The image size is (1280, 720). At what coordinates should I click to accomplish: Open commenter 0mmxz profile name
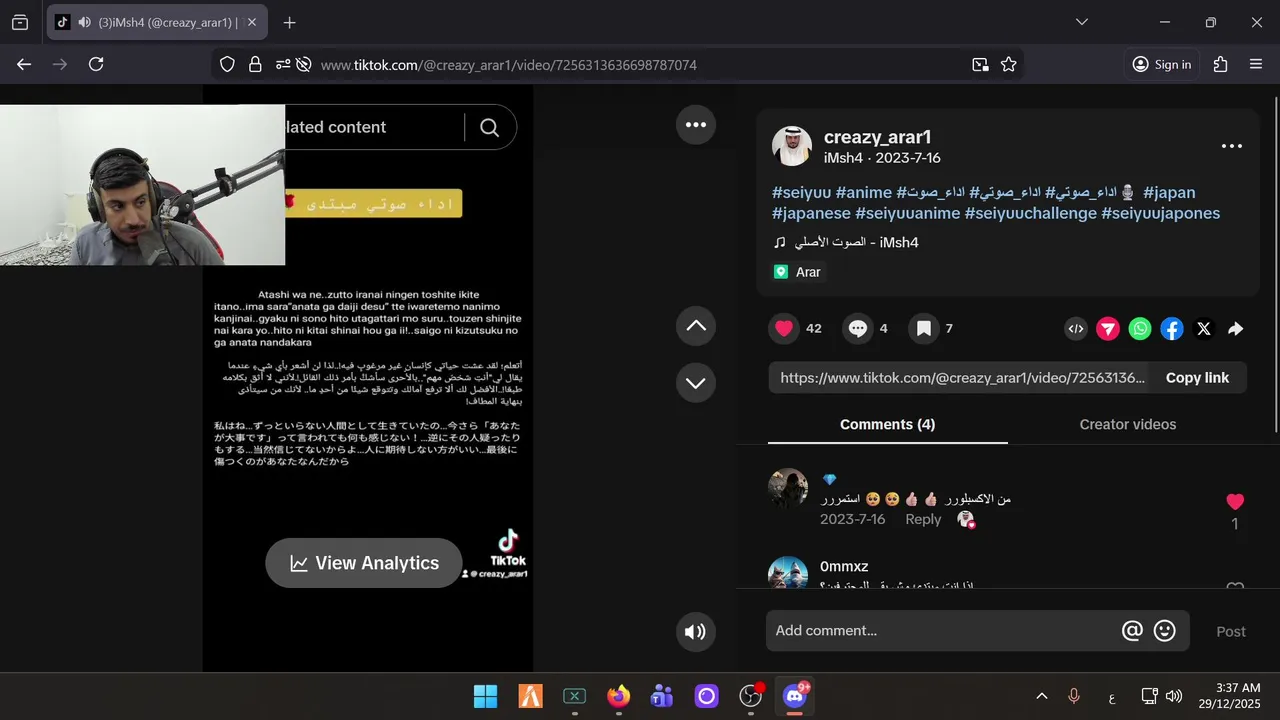coord(844,567)
